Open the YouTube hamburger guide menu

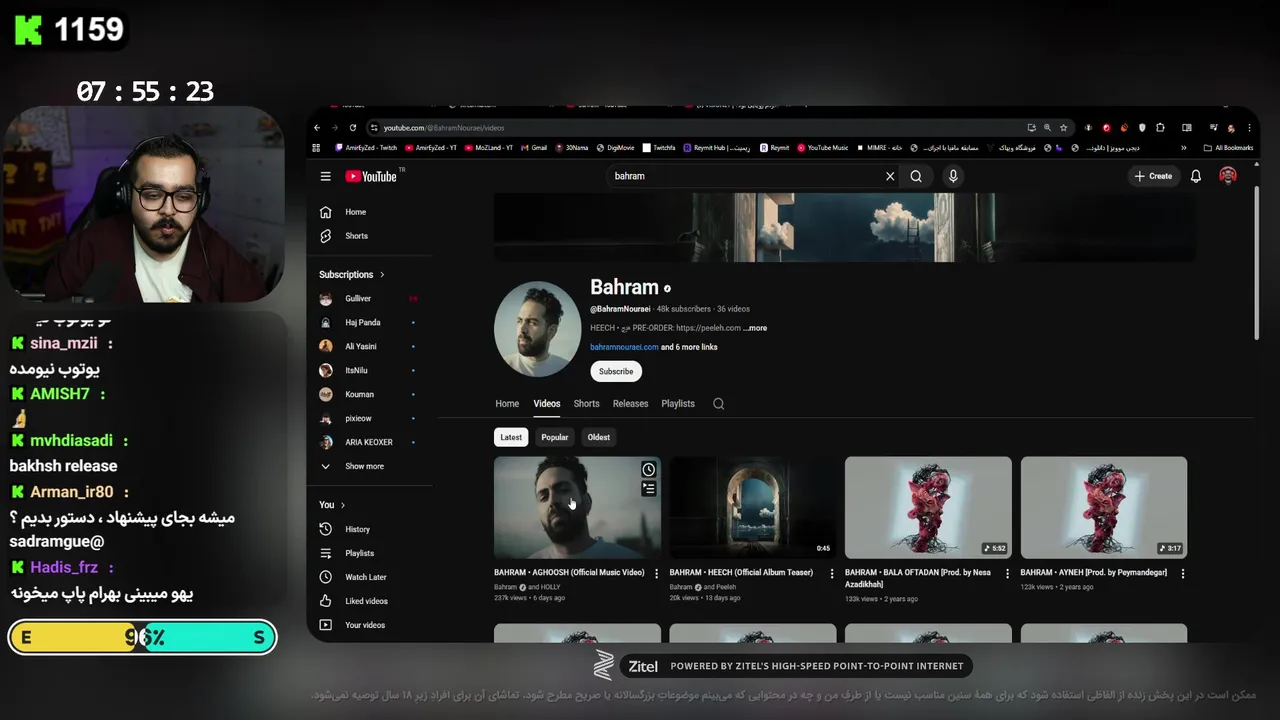[325, 176]
